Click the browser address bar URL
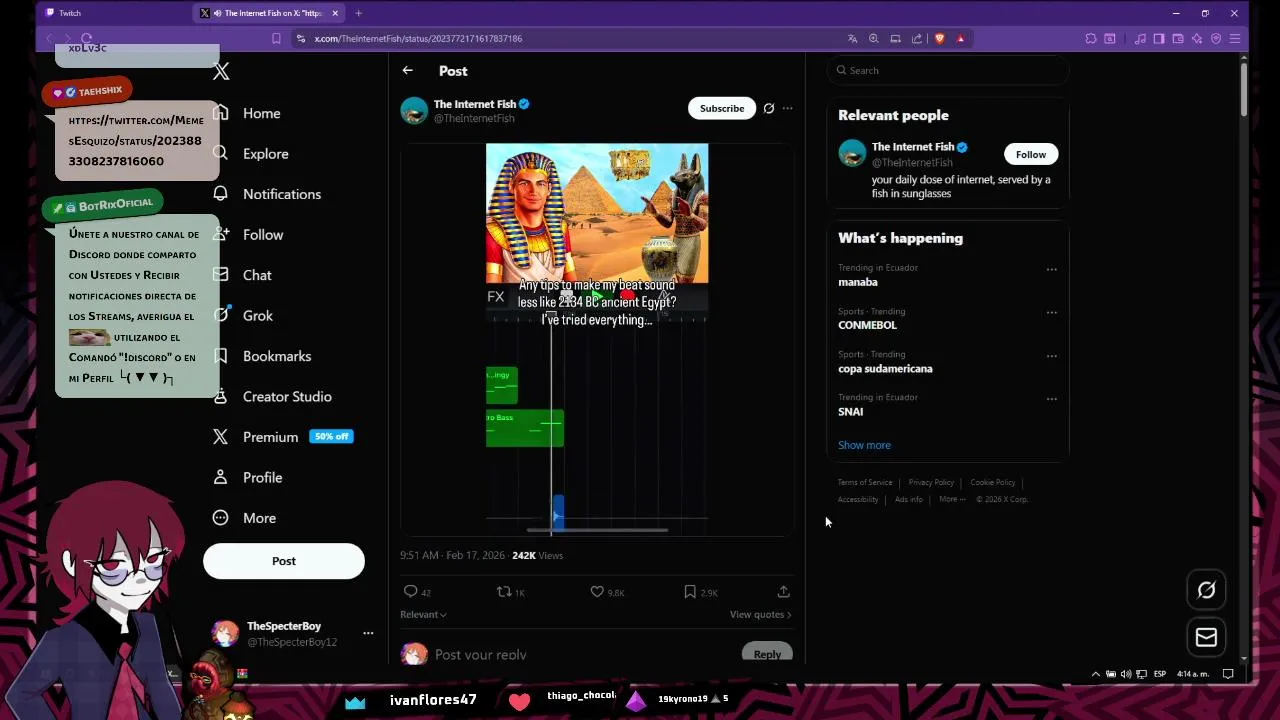1280x720 pixels. pyautogui.click(x=418, y=38)
